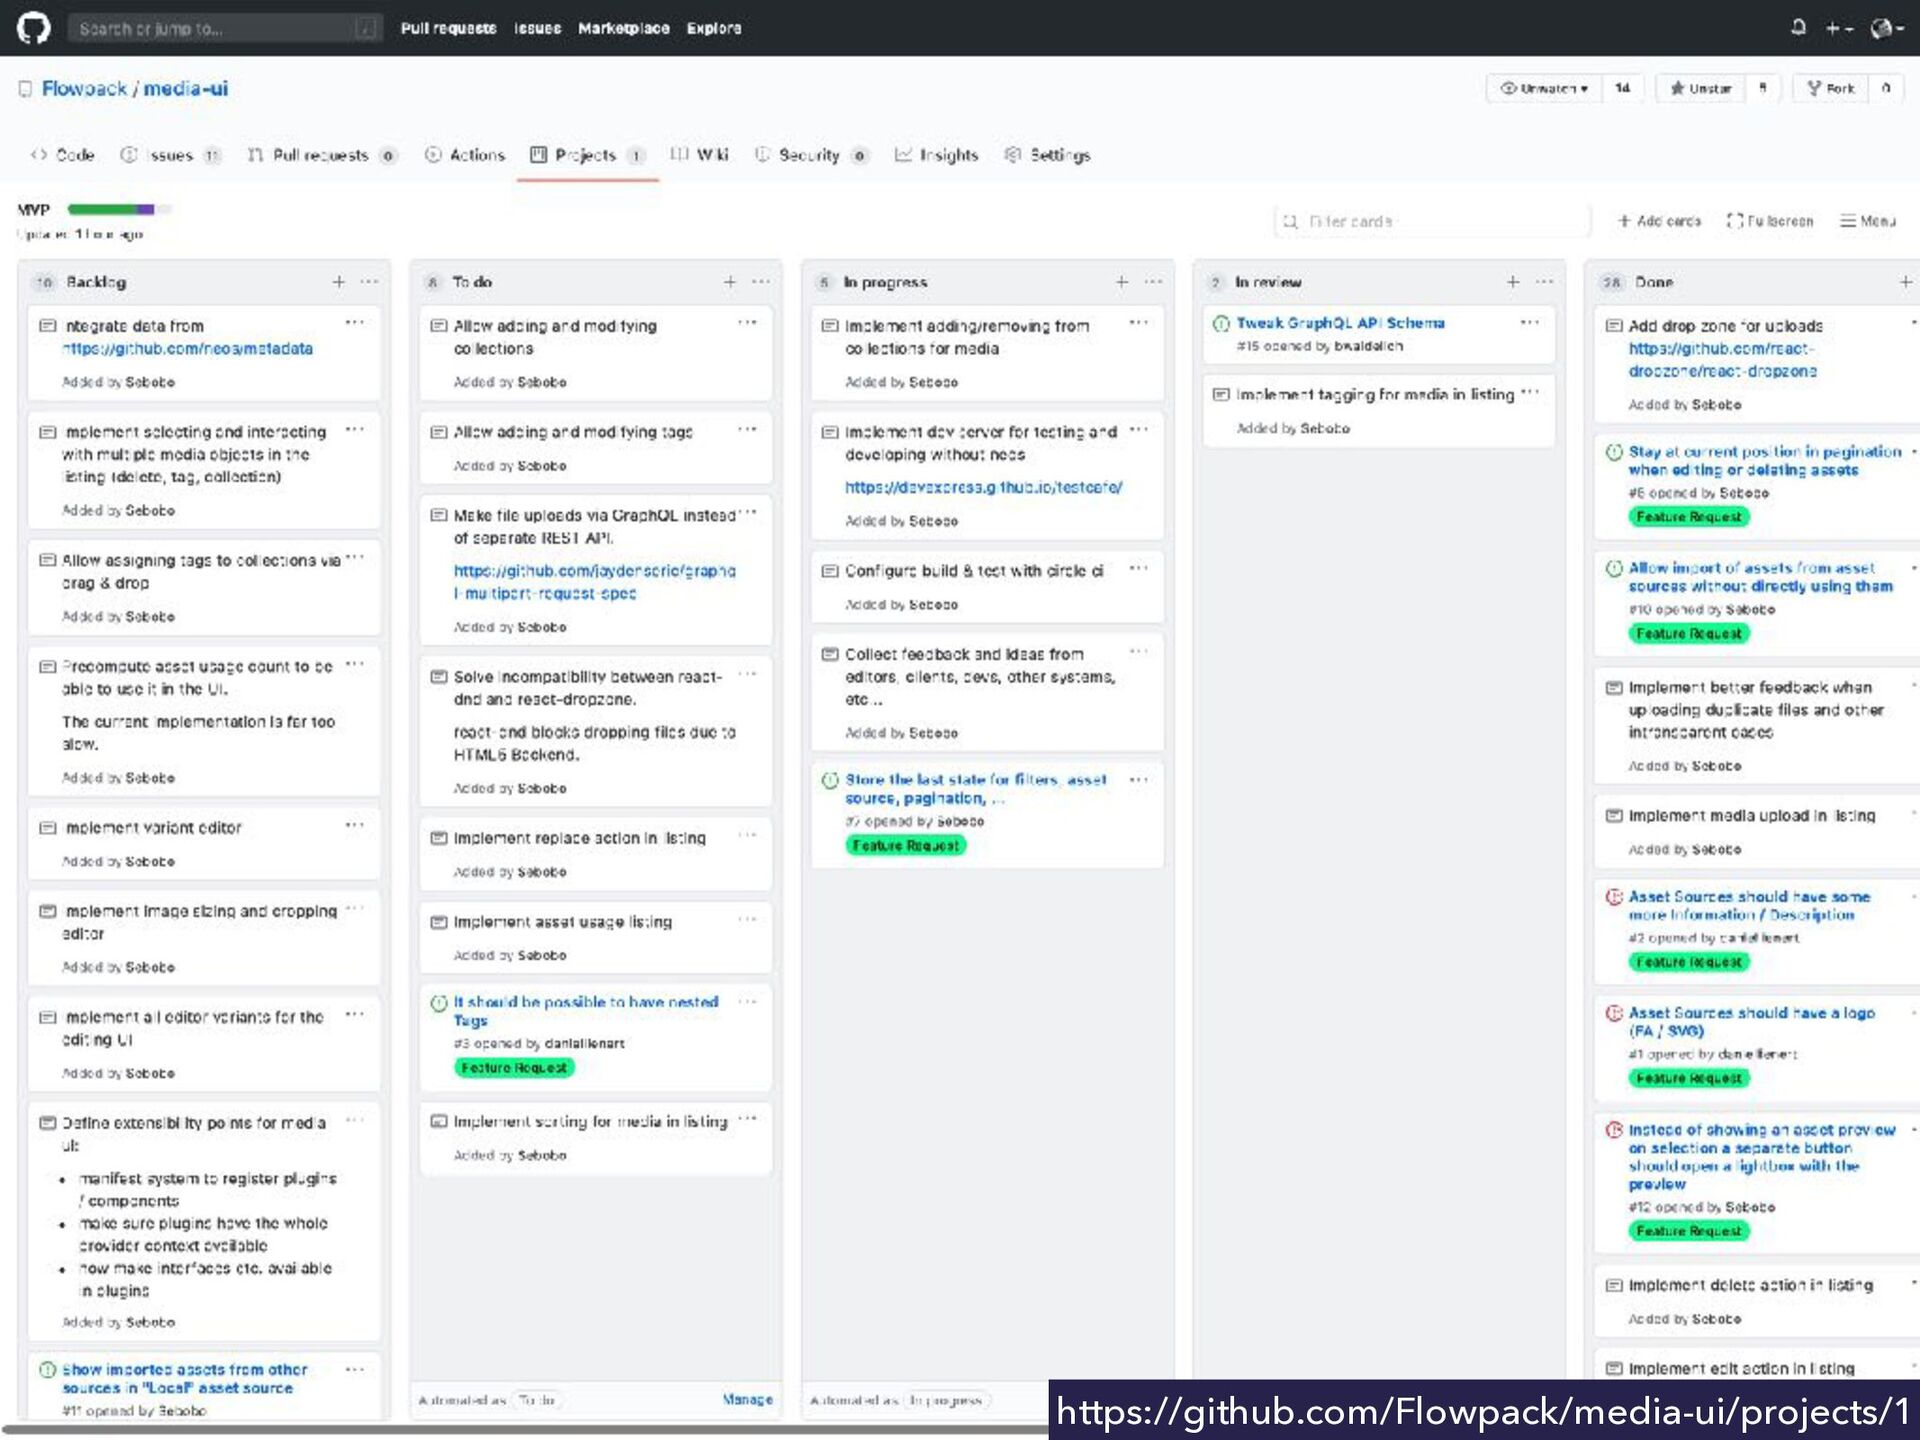1920x1440 pixels.
Task: Click the horizontal scrollbar at bottom
Action: [524, 1431]
